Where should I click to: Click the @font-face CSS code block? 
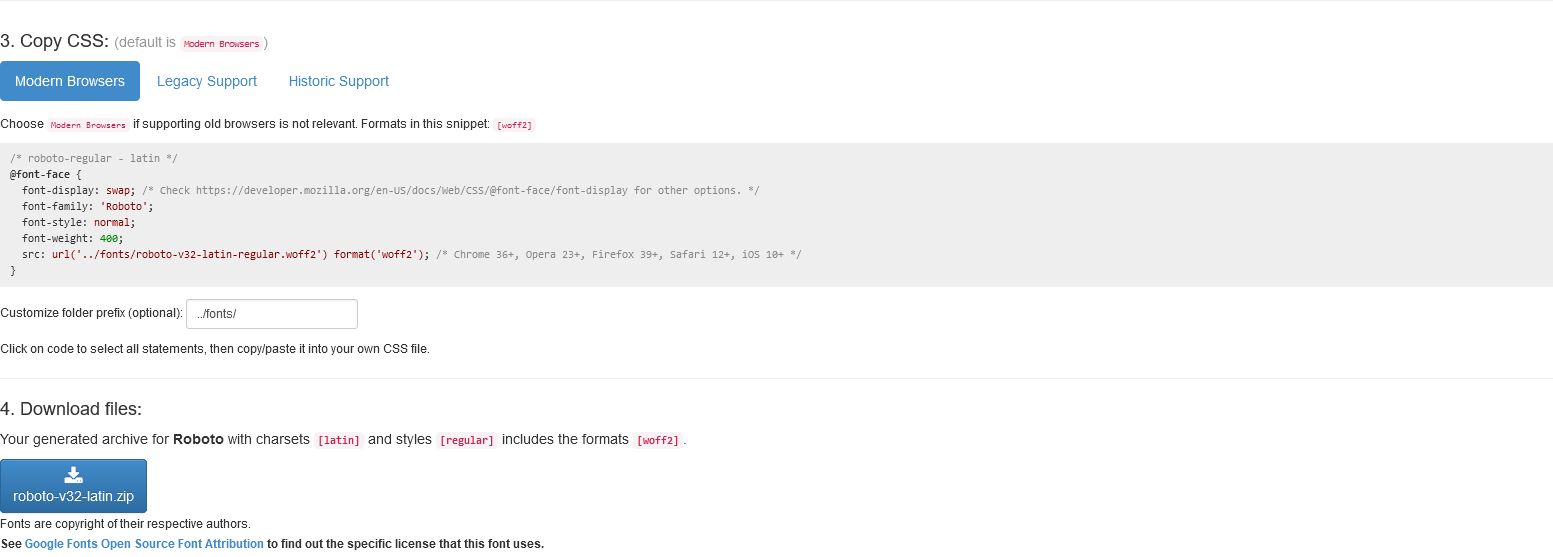[x=776, y=215]
